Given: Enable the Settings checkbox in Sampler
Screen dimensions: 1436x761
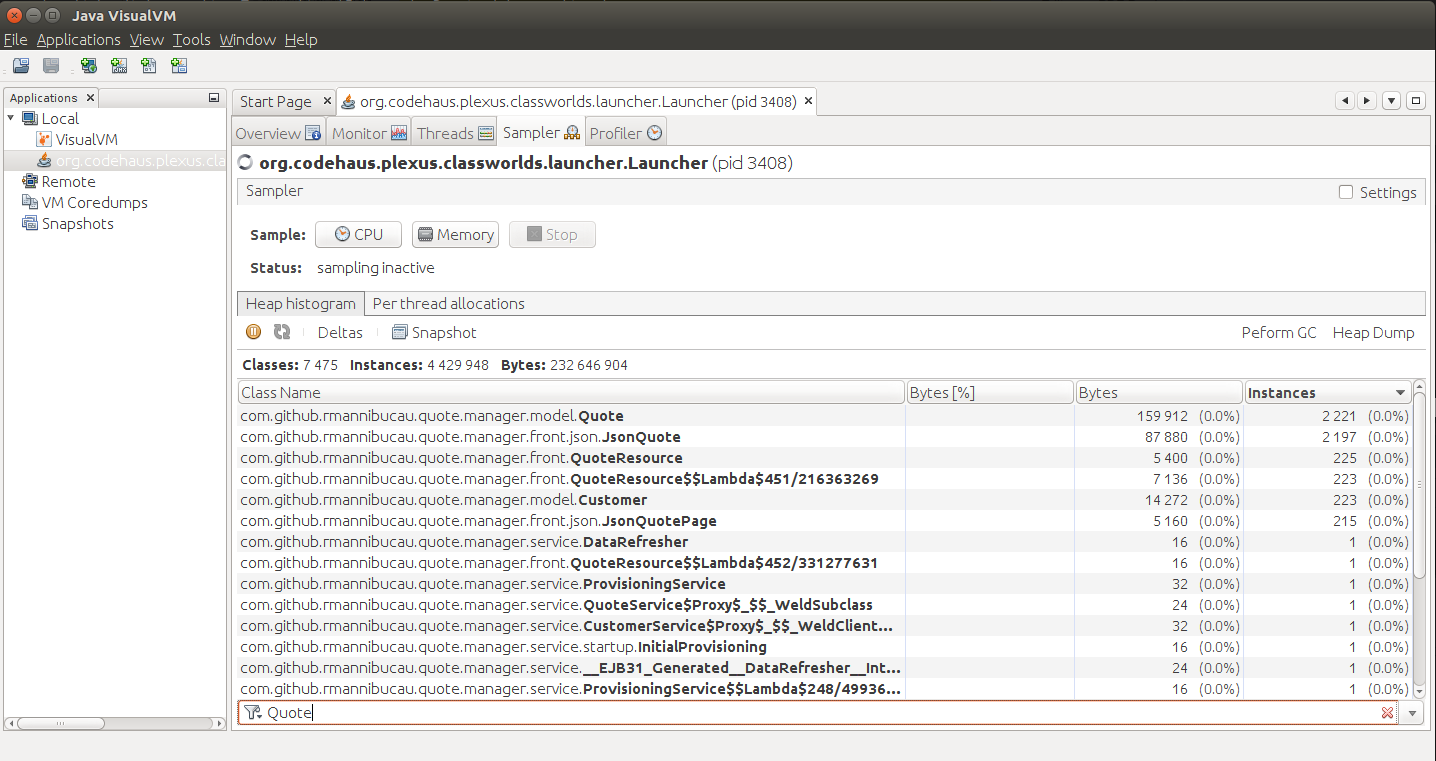Looking at the screenshot, I should pyautogui.click(x=1346, y=192).
